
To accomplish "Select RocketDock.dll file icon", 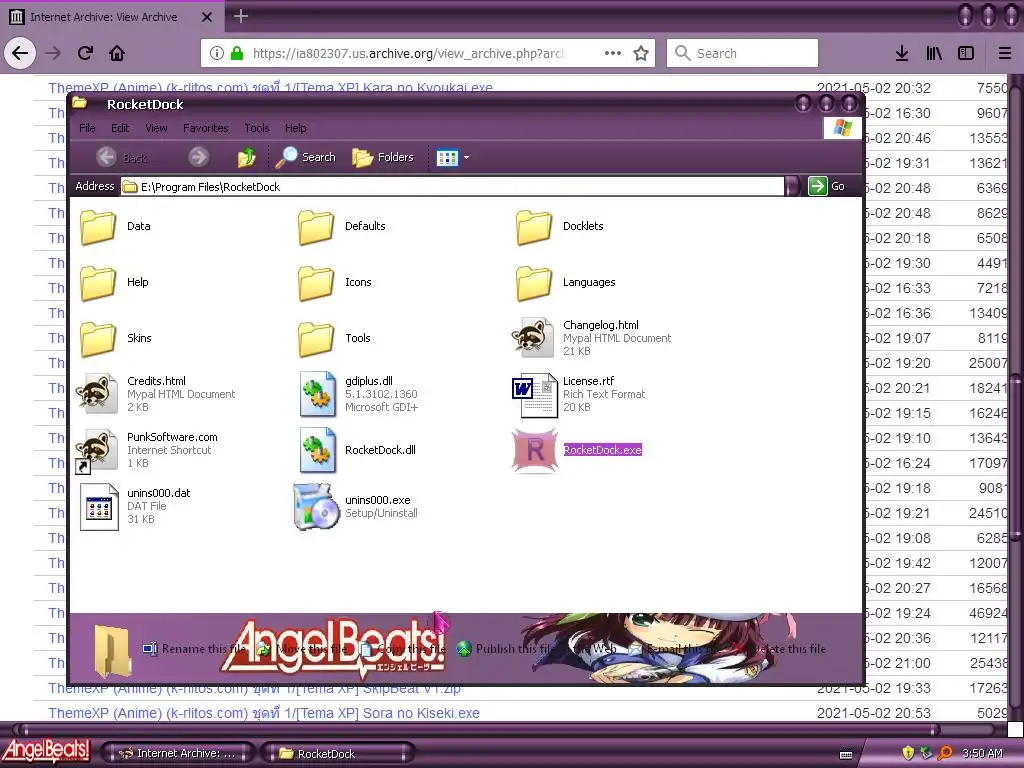I will 317,450.
